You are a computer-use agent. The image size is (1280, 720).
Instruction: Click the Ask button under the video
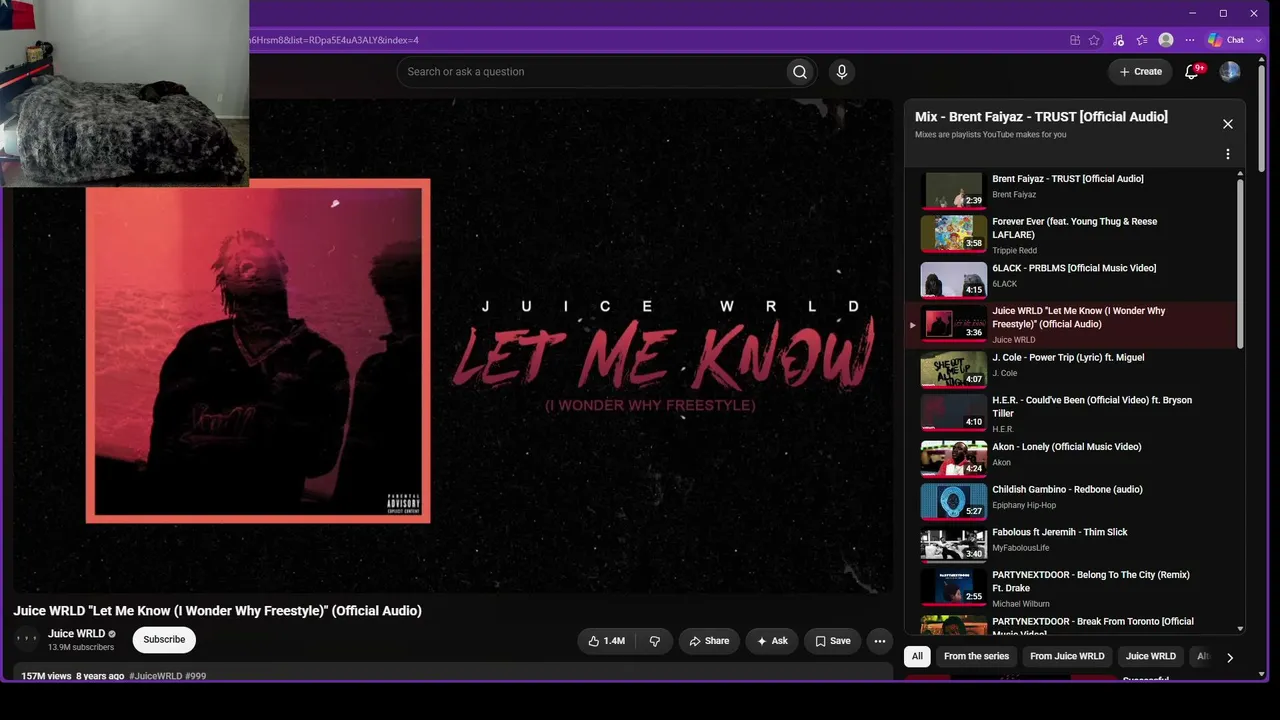point(773,641)
